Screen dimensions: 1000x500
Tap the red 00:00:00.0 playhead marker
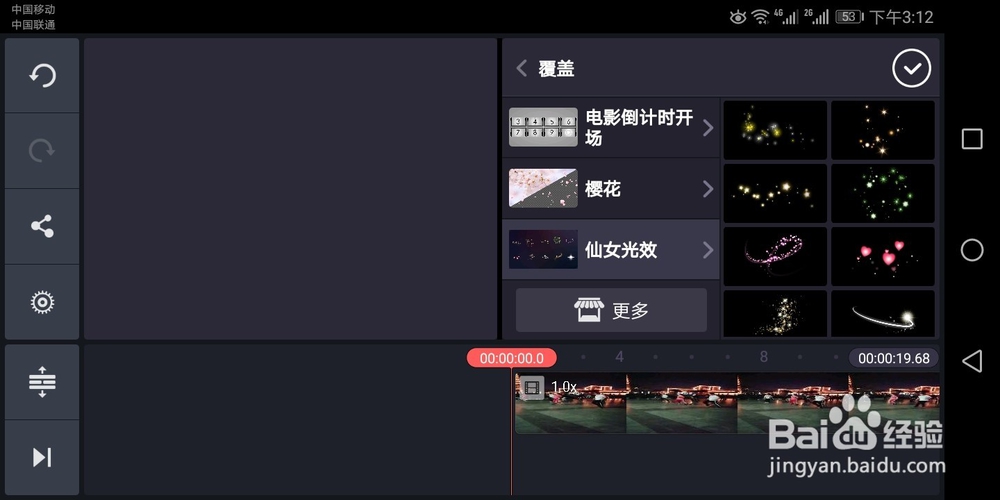tap(511, 358)
